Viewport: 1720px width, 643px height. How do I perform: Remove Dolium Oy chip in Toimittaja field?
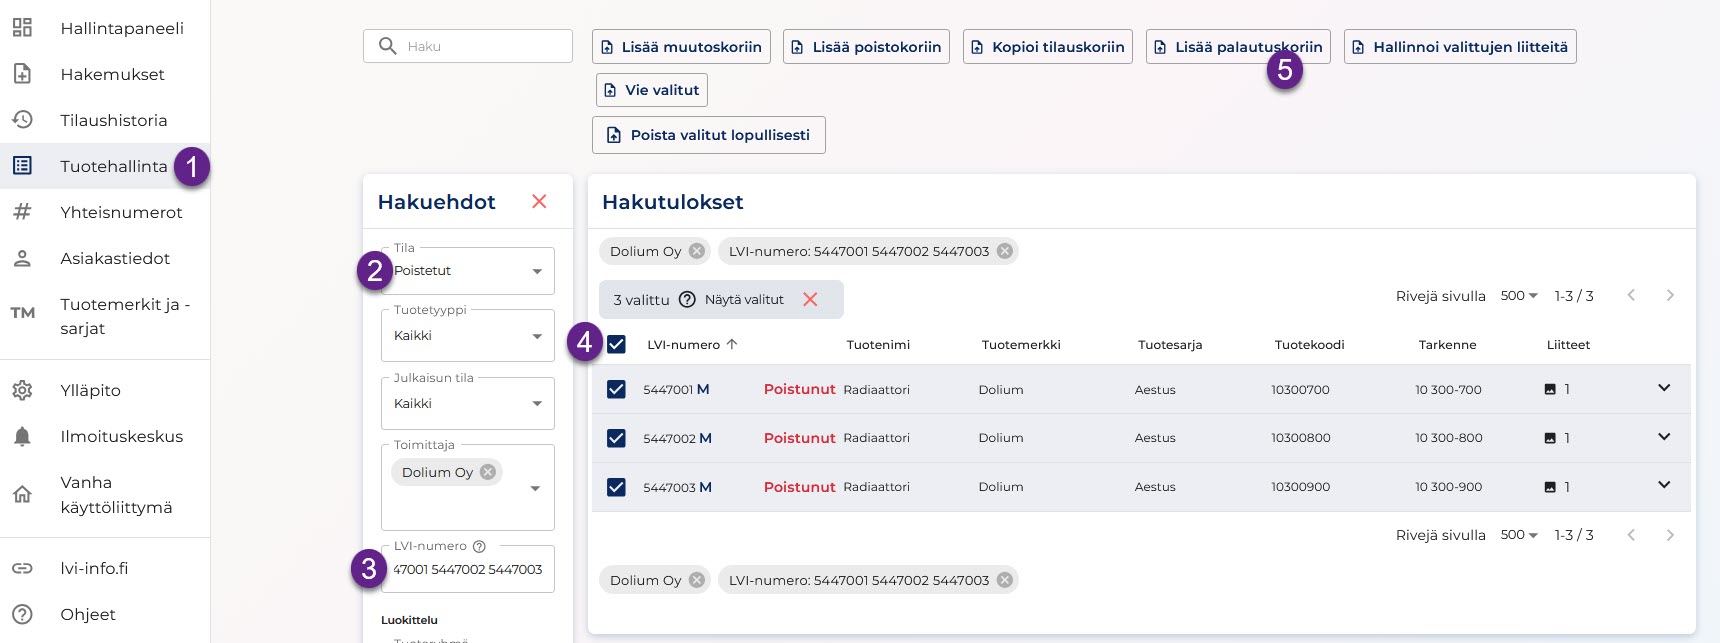coord(488,472)
